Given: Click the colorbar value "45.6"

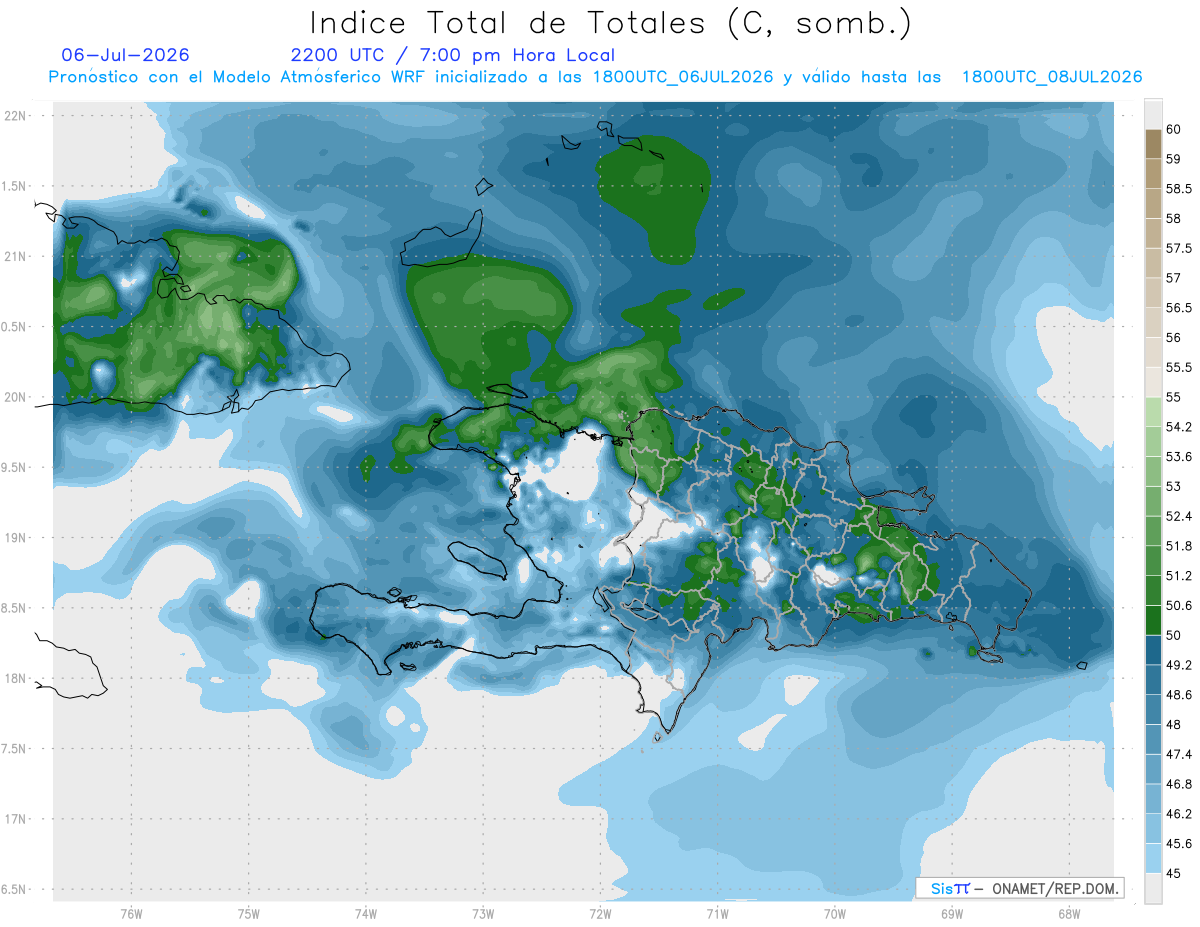Looking at the screenshot, I should 1180,844.
